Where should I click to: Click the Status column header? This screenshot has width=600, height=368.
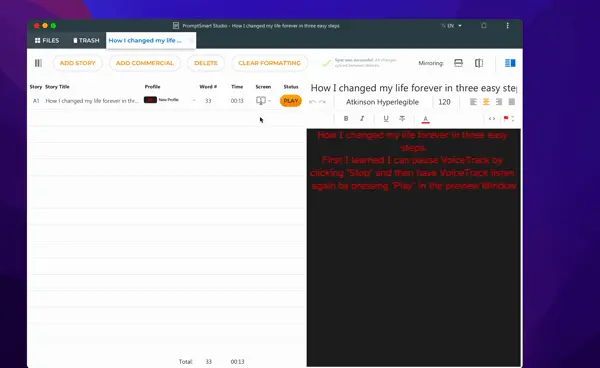point(291,87)
